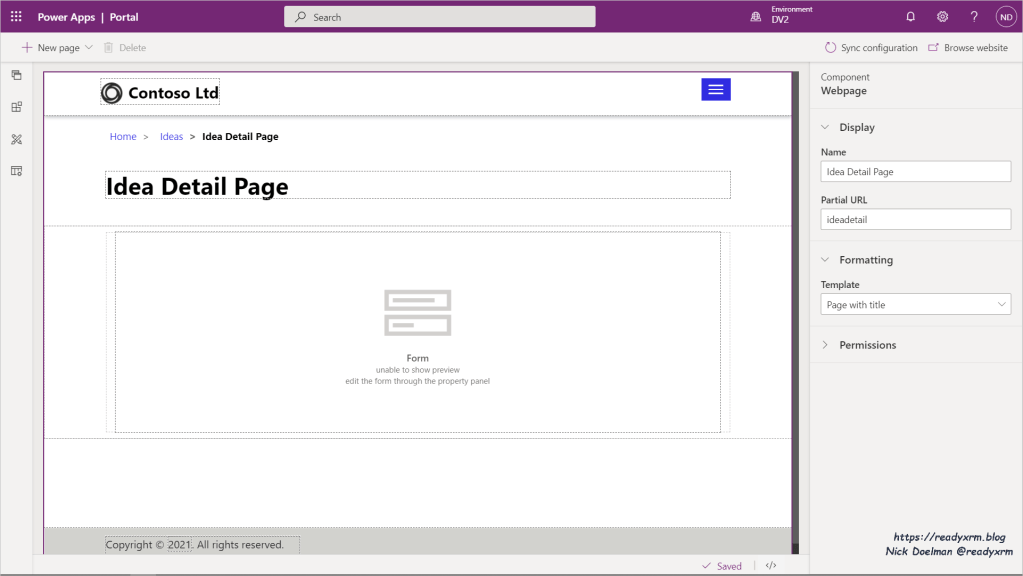Open the Components icon in left sidebar
This screenshot has width=1023, height=576.
pyautogui.click(x=16, y=108)
